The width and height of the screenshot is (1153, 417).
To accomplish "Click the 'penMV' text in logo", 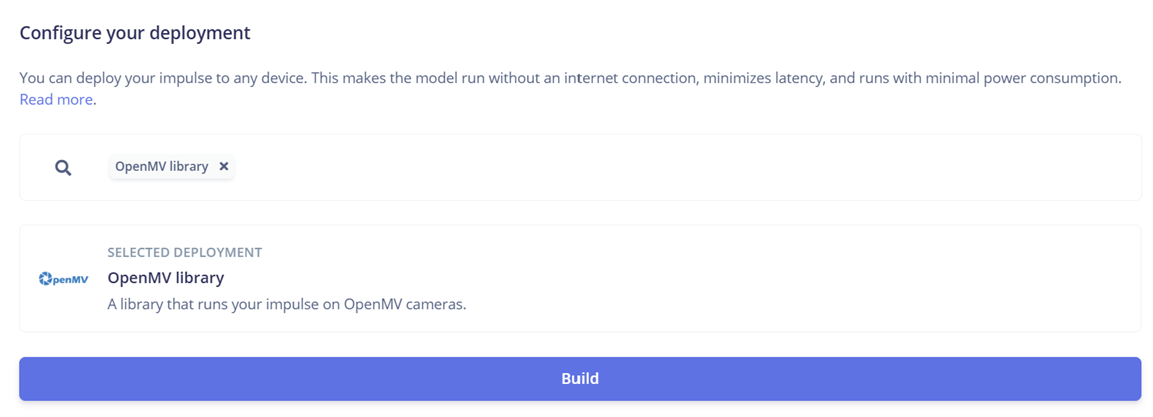I will click(70, 280).
